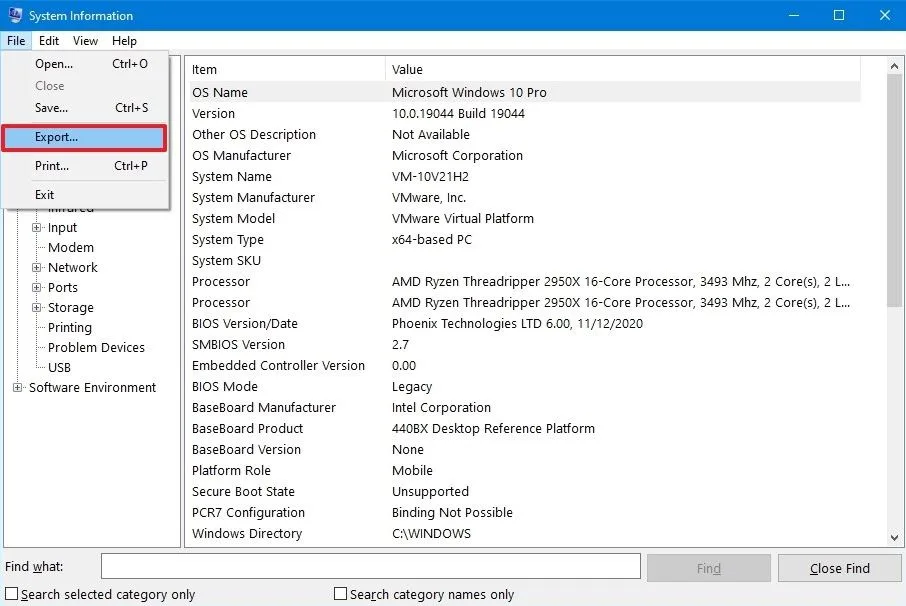The width and height of the screenshot is (906, 606).
Task: Click the Item column header
Action: tap(287, 69)
